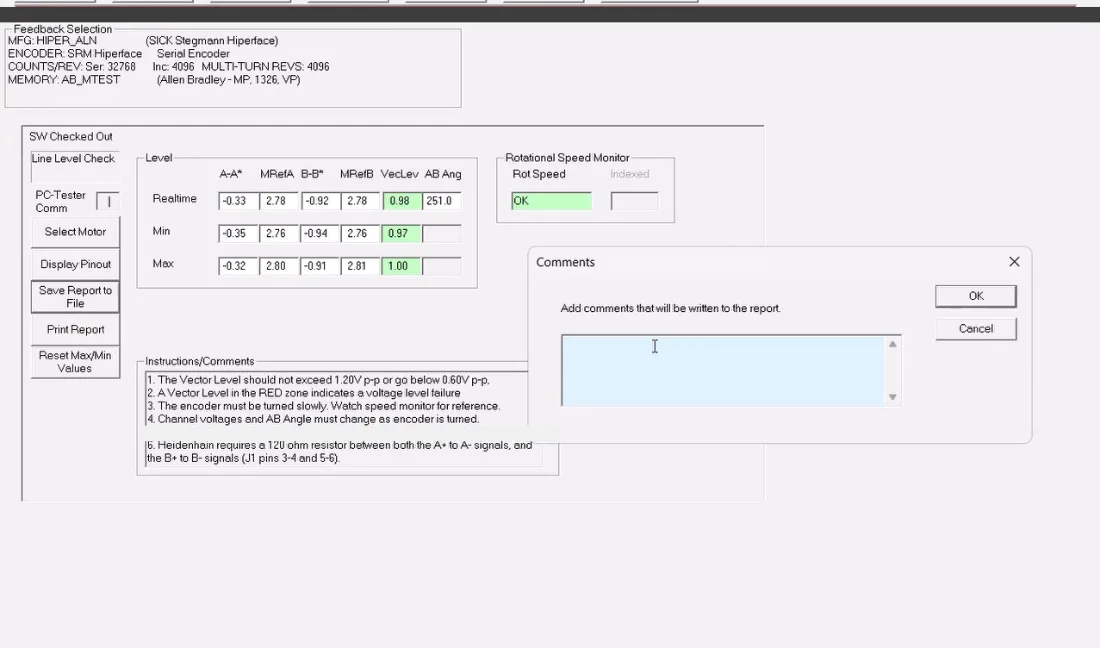Select Max A-A* value -0.32
Image resolution: width=1100 pixels, height=648 pixels.
[237, 266]
